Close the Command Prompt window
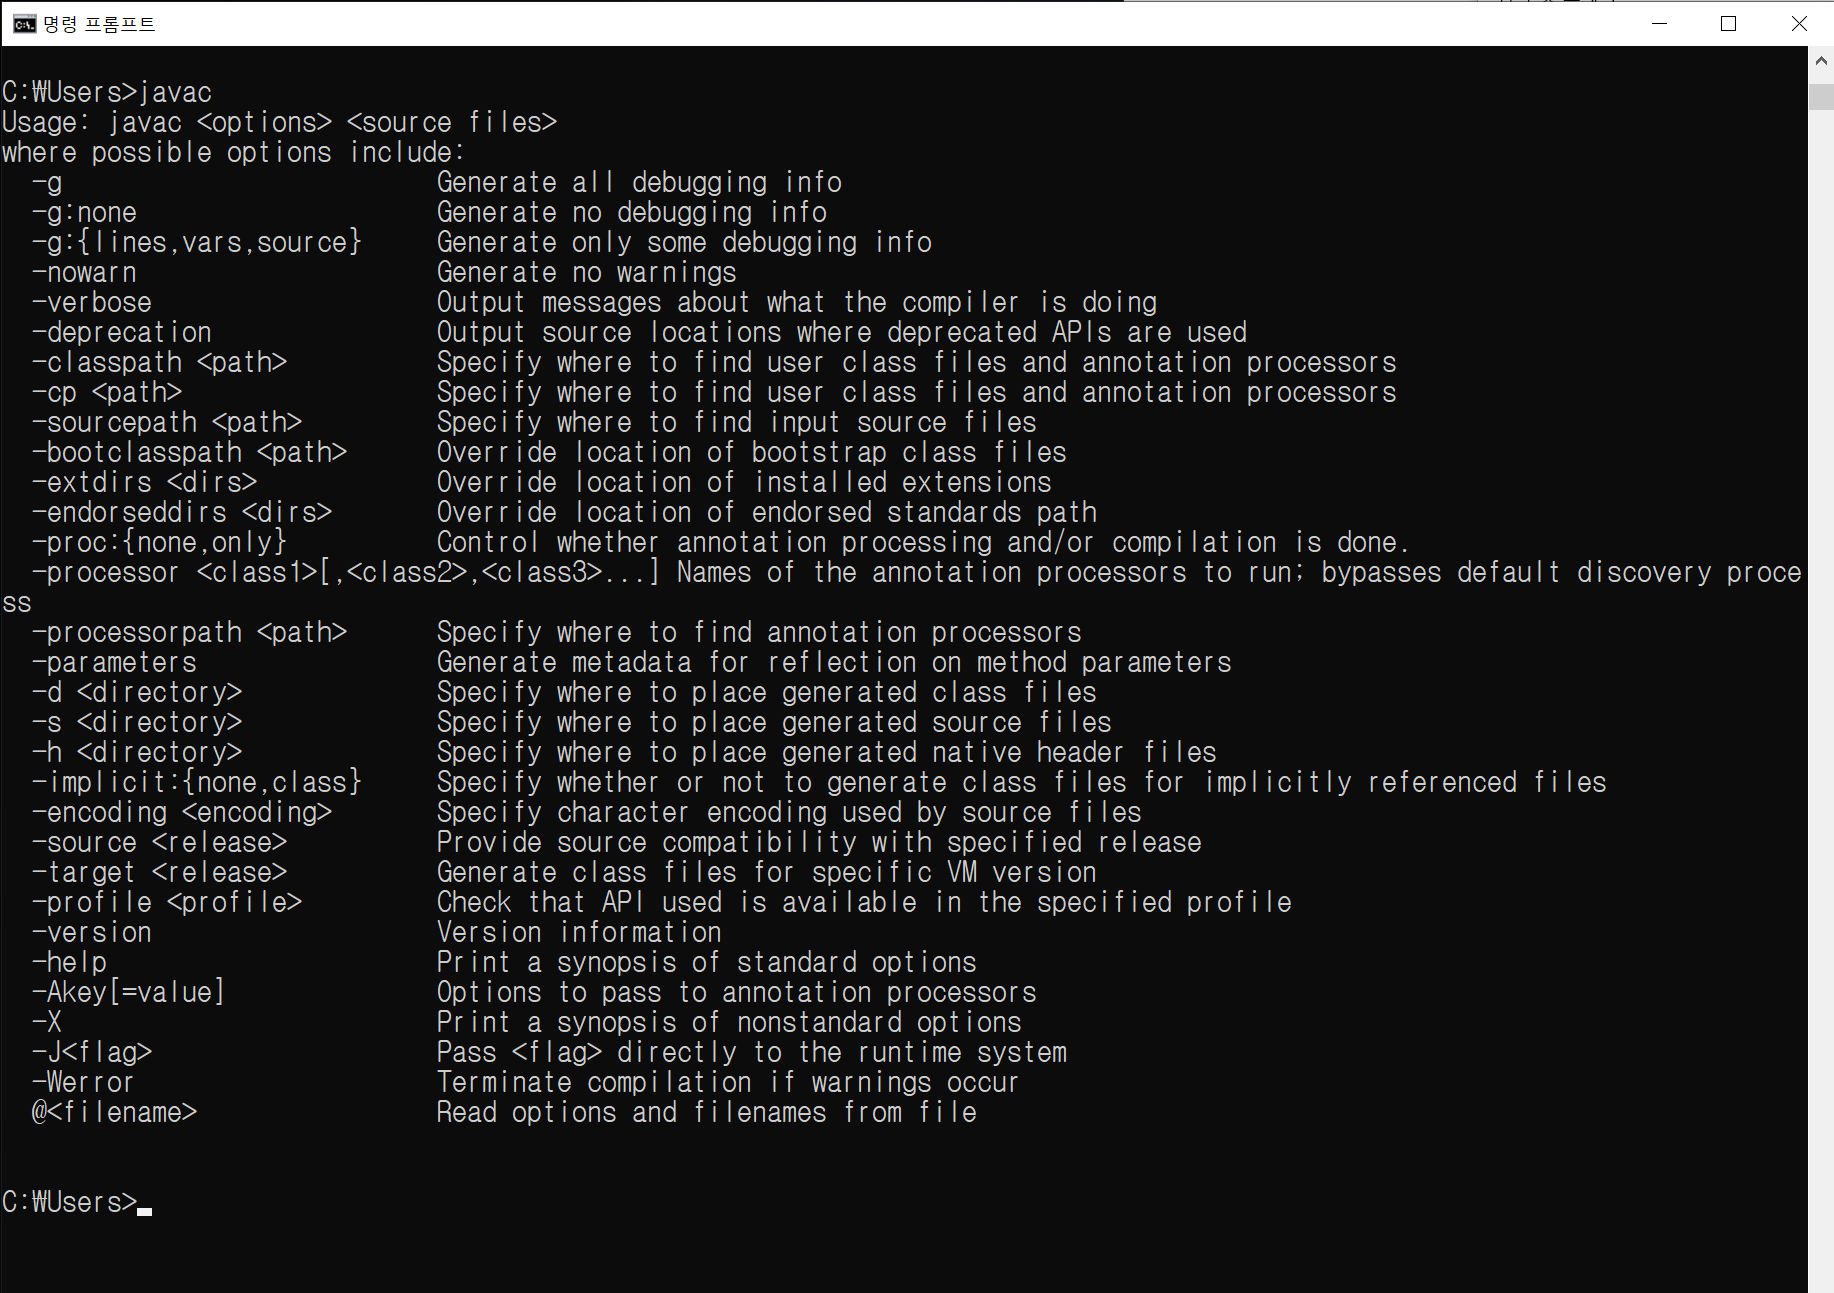Image resolution: width=1834 pixels, height=1293 pixels. [1799, 24]
